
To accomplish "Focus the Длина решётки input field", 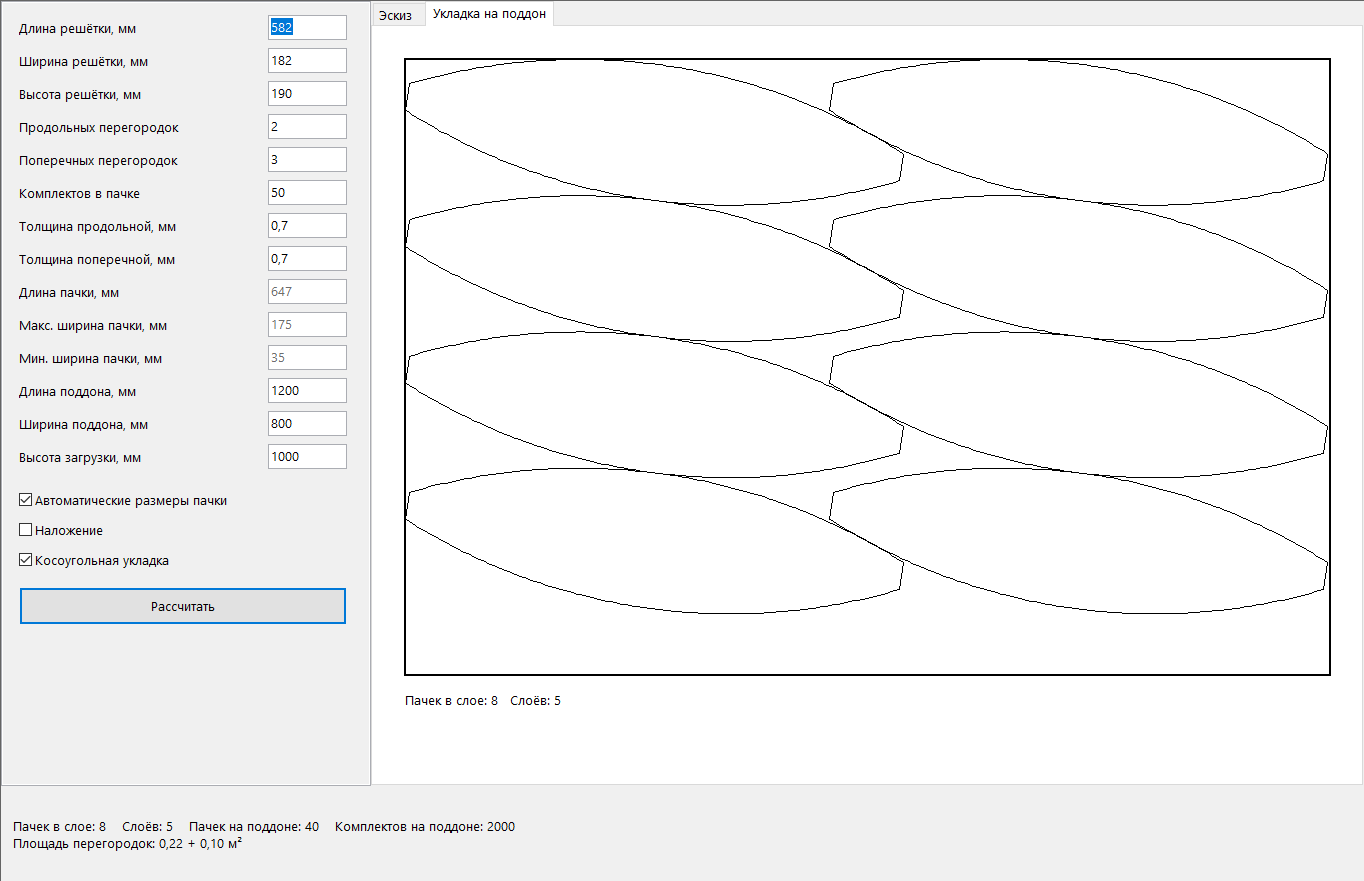I will click(x=307, y=28).
